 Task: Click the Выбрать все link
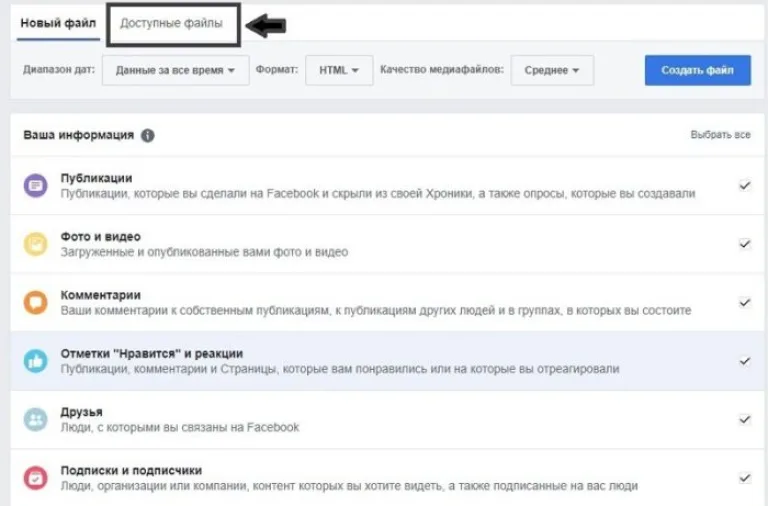720,135
